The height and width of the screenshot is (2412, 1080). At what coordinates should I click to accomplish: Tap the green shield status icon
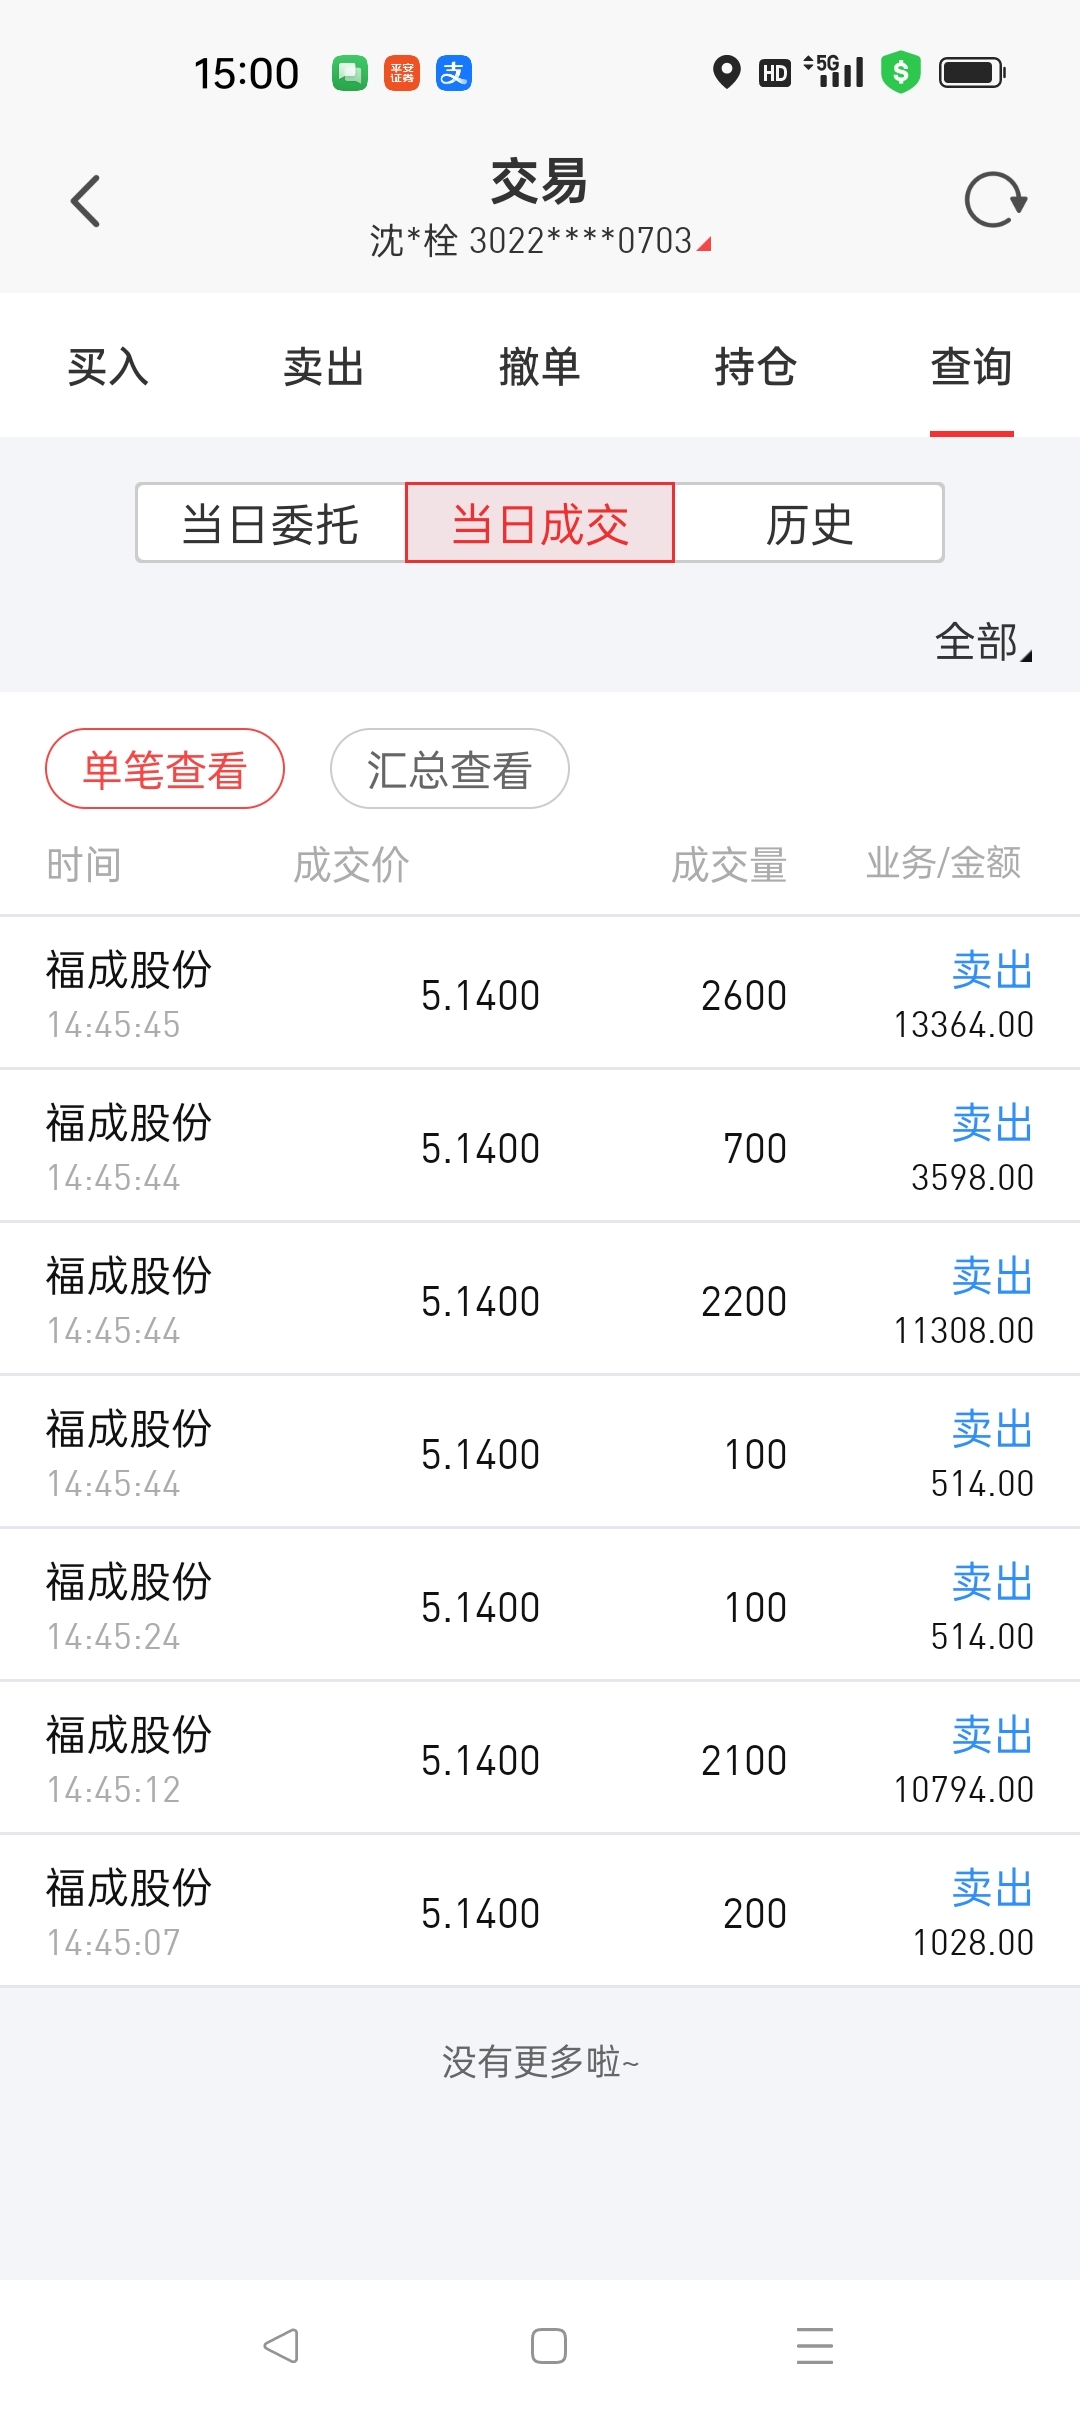pyautogui.click(x=900, y=72)
